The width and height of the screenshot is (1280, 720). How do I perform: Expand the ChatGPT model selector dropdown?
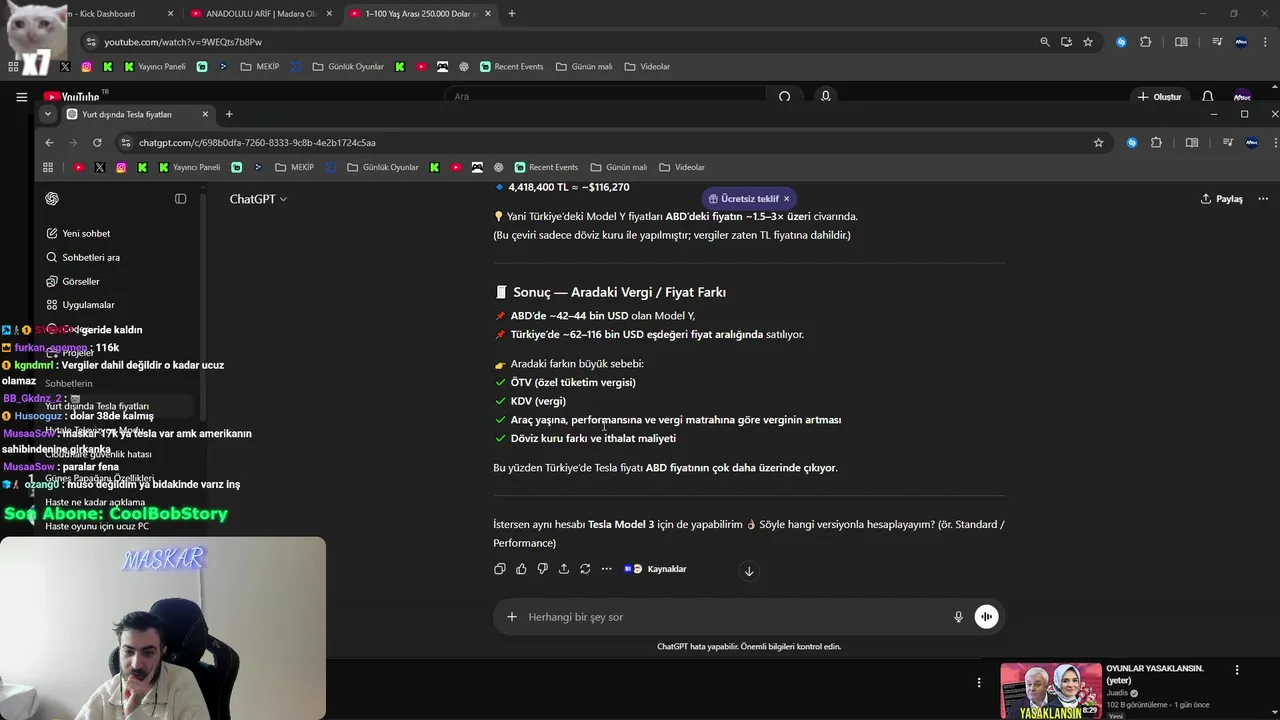point(258,199)
